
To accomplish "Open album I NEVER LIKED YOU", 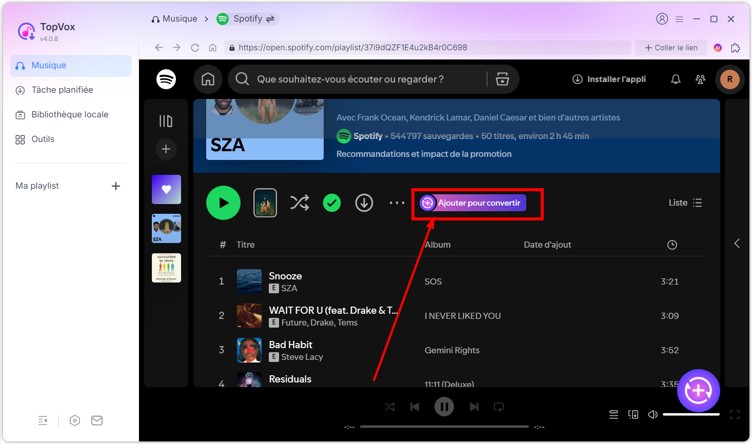I will click(462, 316).
